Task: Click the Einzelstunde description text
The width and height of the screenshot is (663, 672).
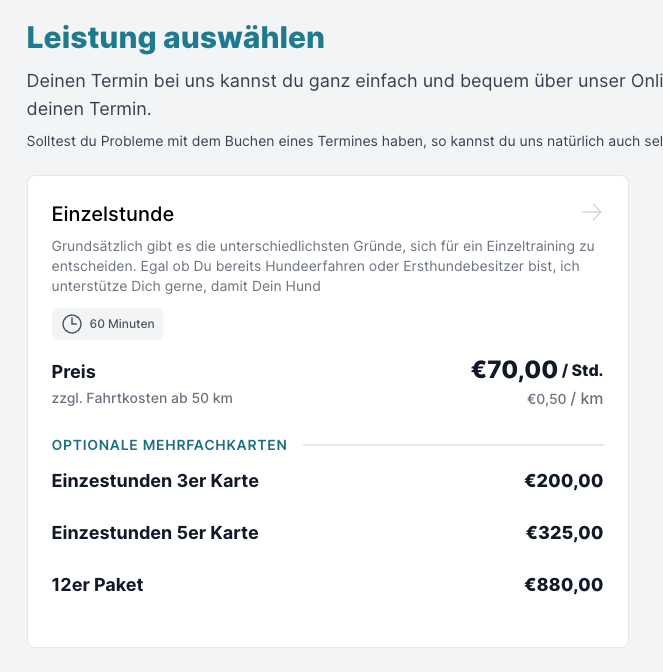Action: [x=323, y=266]
